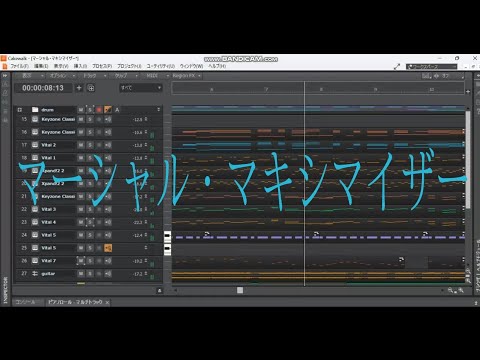
Task: Click the instrument icon of Vital 1
Action: (35, 158)
